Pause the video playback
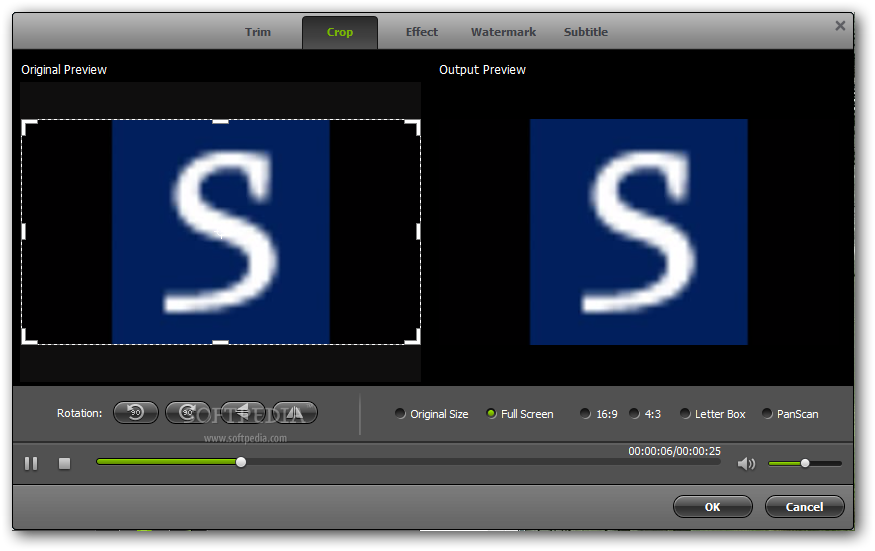Screen dimensions: 875x551 pos(31,463)
